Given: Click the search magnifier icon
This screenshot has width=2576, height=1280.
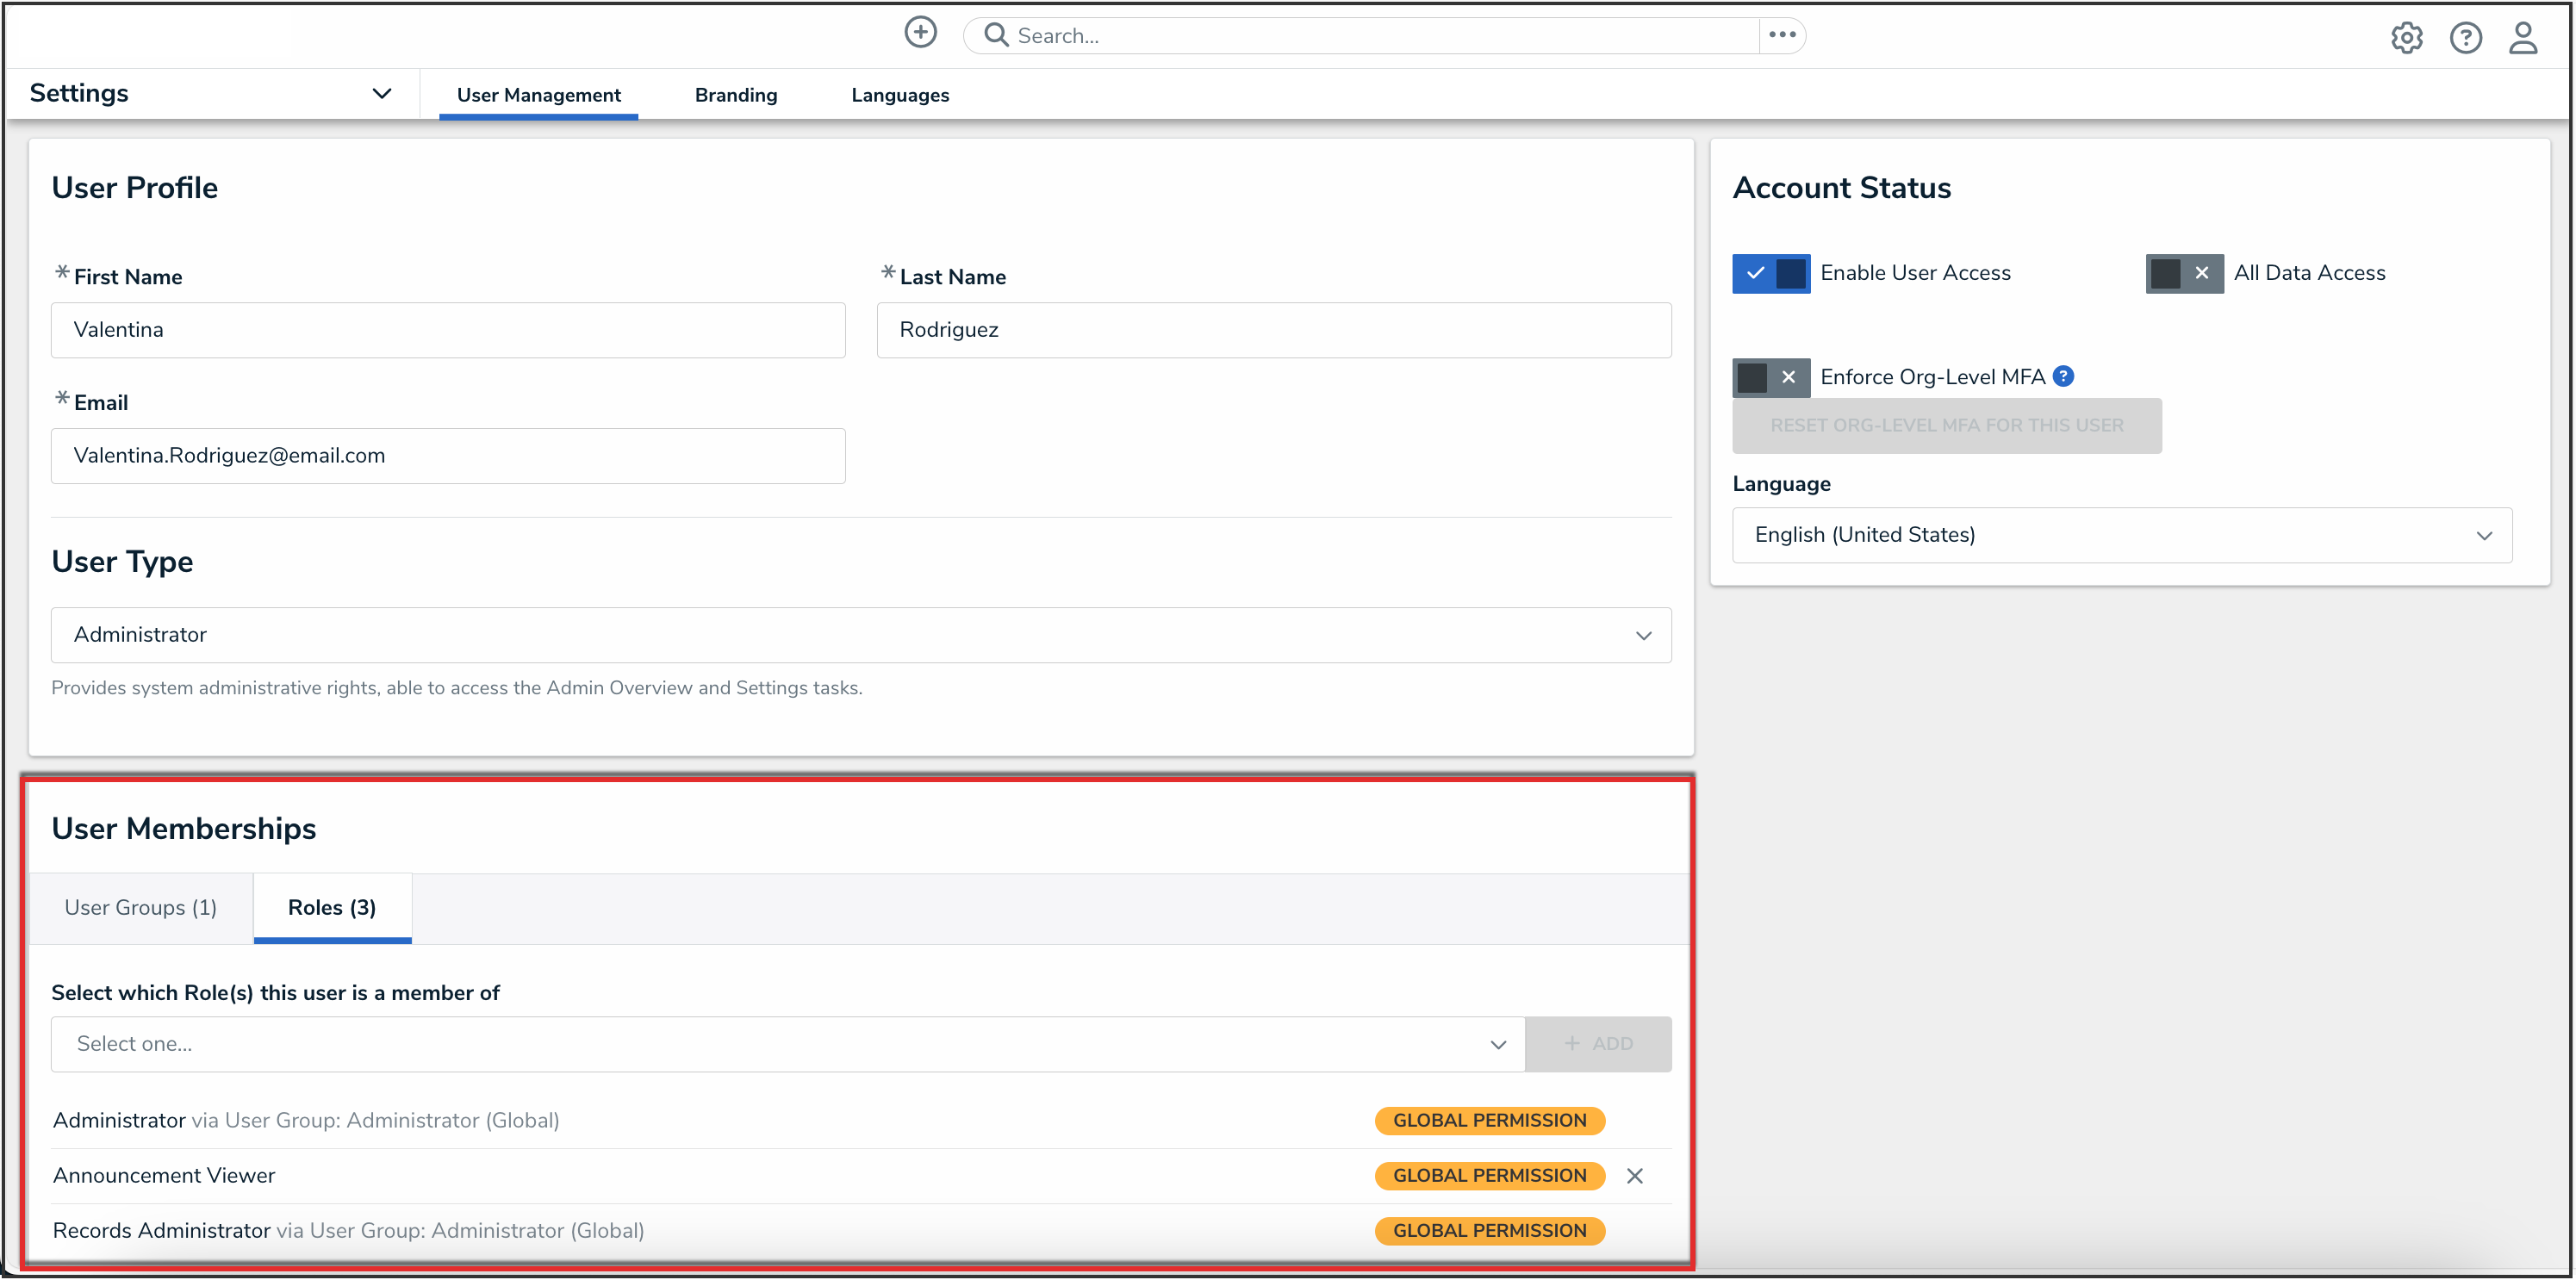Looking at the screenshot, I should [995, 35].
